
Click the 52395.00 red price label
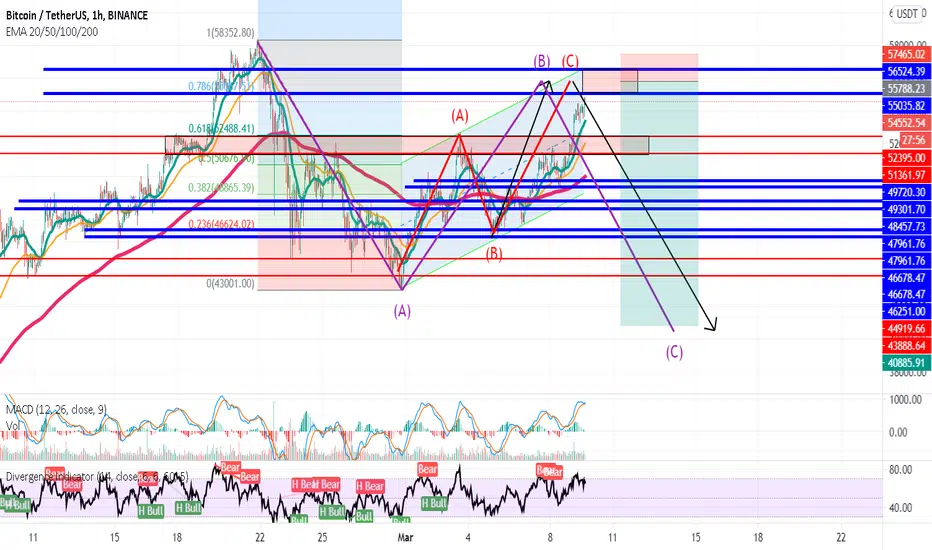906,158
